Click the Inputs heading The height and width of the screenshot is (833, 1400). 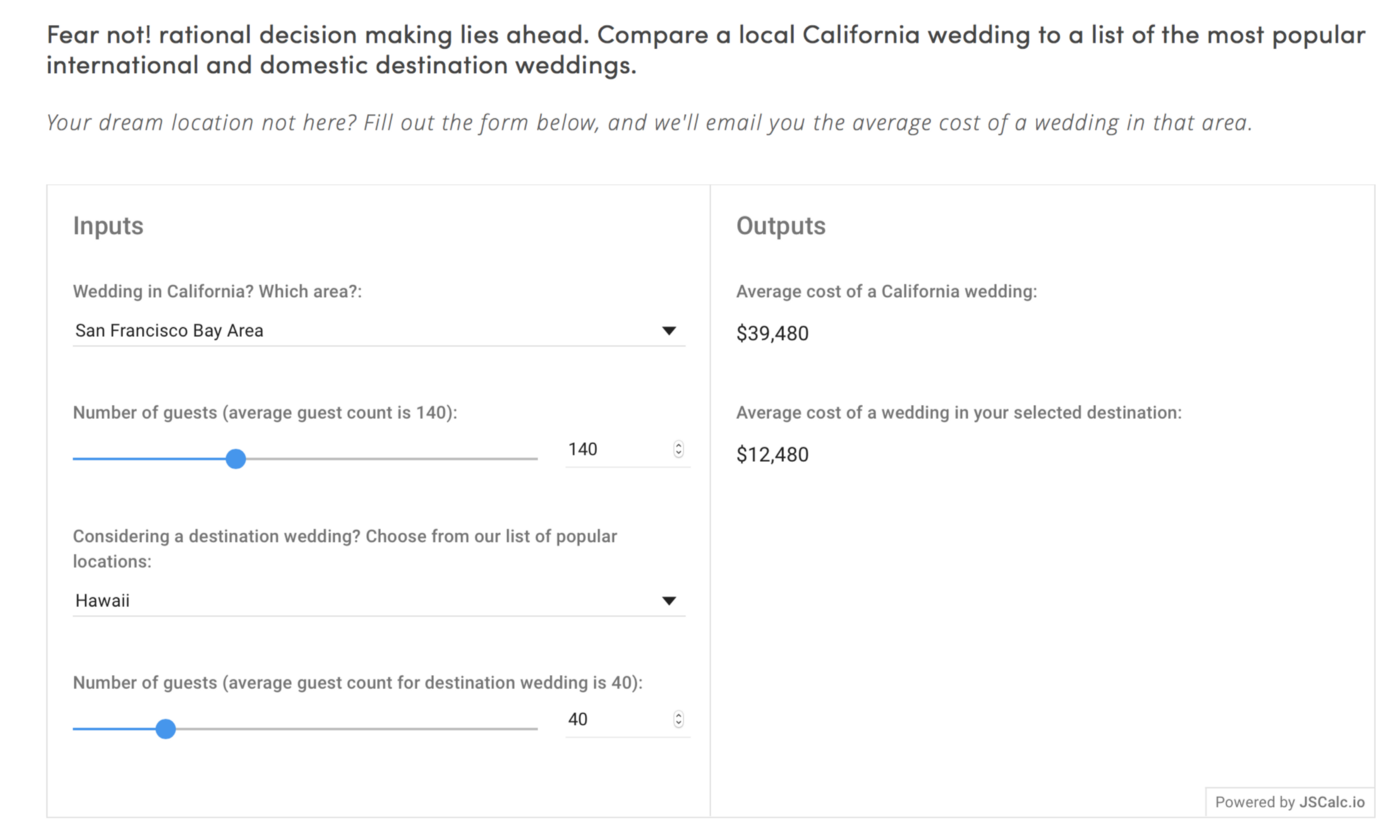tap(108, 226)
